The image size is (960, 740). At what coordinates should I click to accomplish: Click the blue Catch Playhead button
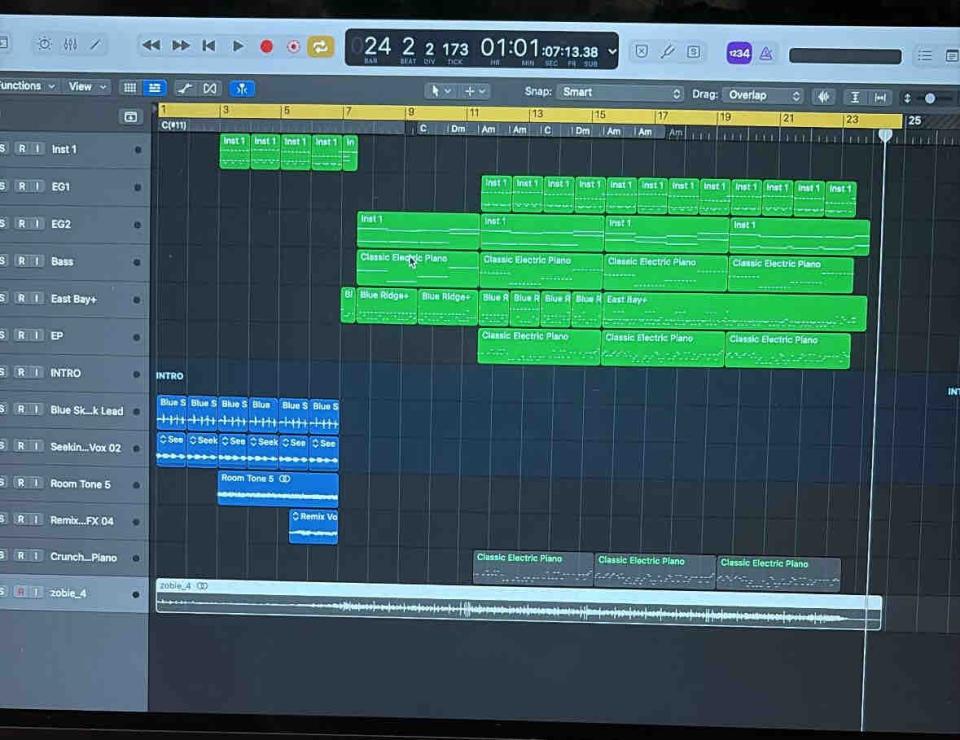point(241,88)
